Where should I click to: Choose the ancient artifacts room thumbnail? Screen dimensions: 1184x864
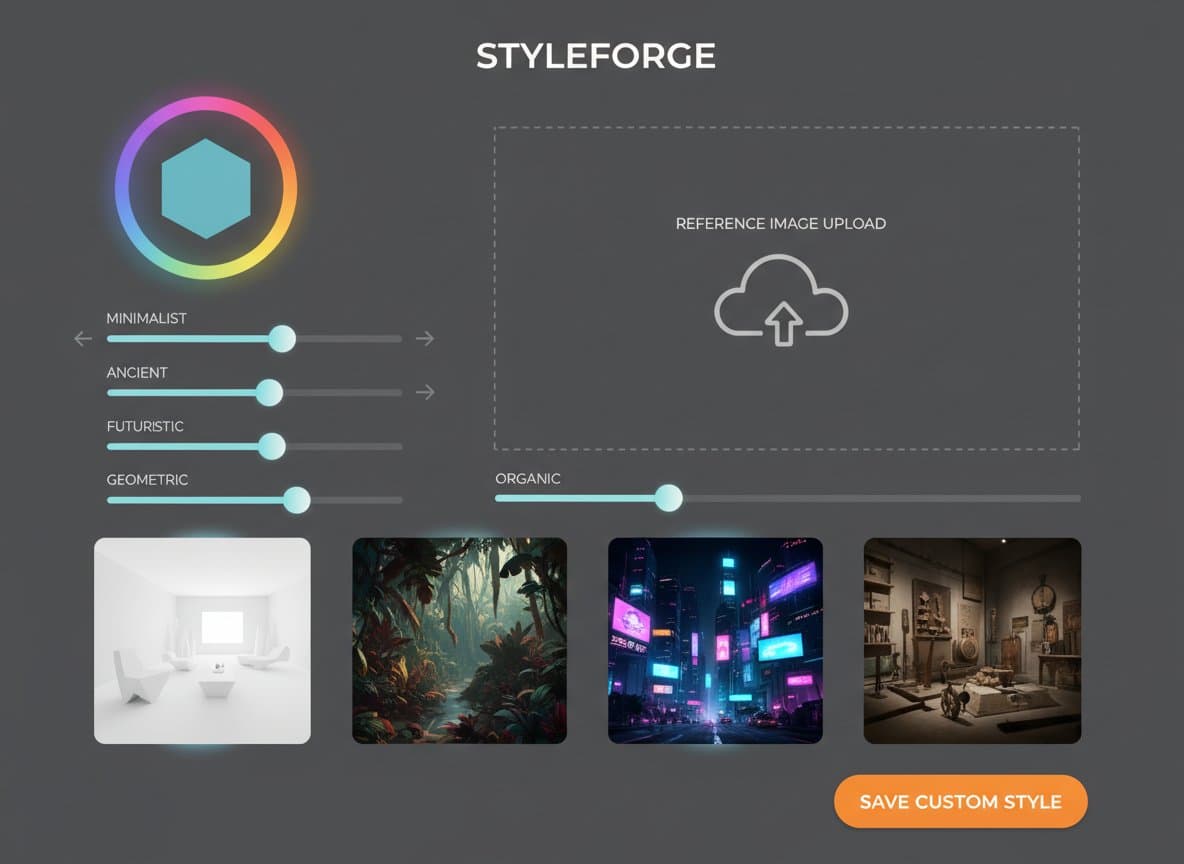(972, 640)
